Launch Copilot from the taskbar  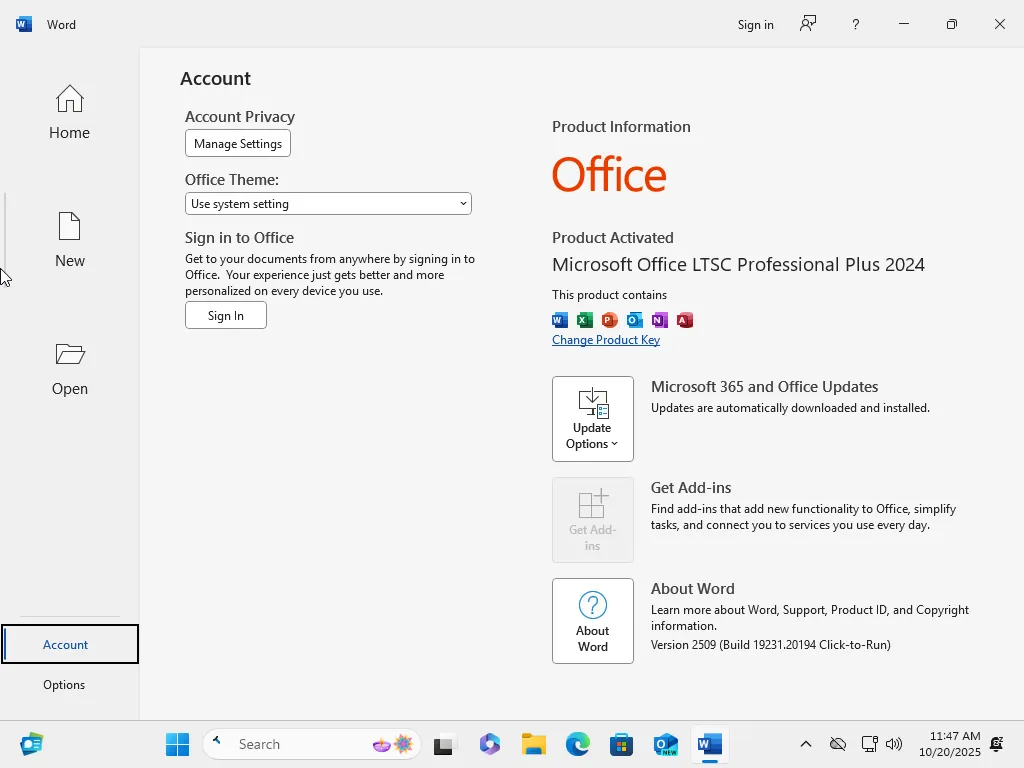[x=490, y=744]
